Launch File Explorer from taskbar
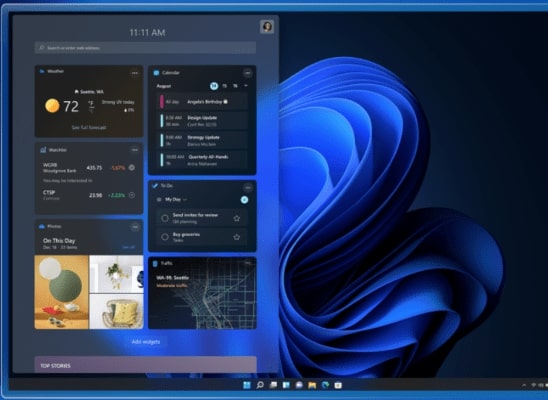Screen dimensions: 548x400 (x=312, y=385)
